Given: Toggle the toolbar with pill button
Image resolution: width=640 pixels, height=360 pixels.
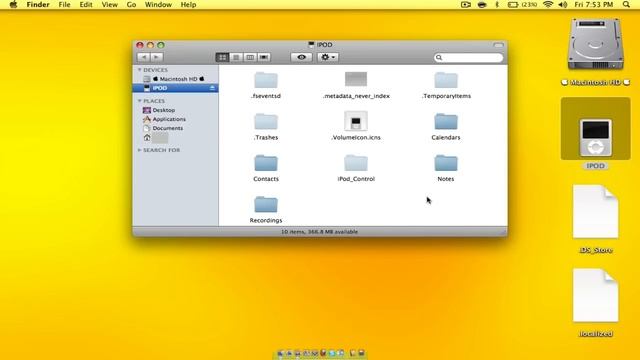Looking at the screenshot, I should (498, 45).
